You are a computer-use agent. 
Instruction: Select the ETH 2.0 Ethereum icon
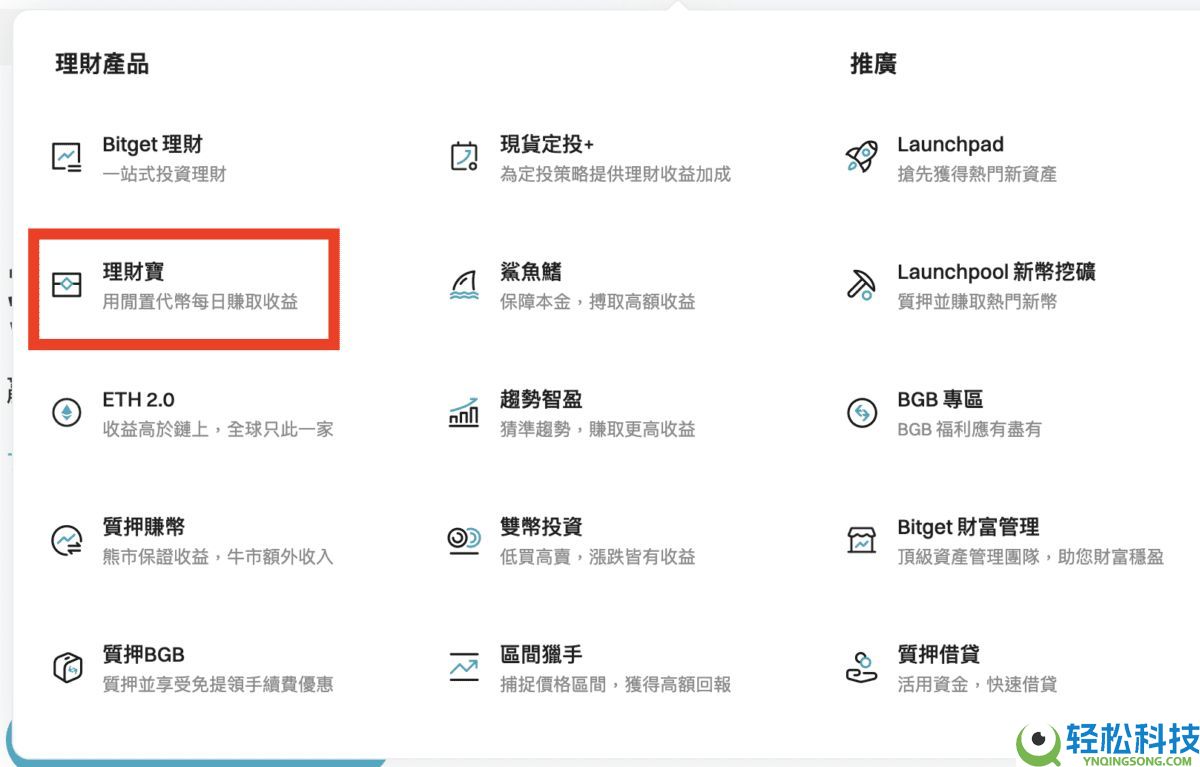click(68, 413)
